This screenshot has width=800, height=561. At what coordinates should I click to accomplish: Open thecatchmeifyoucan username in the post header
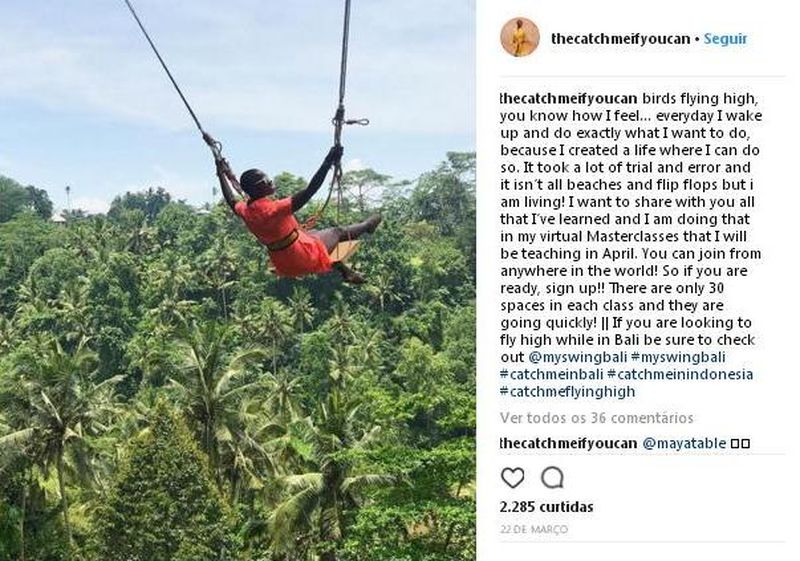click(x=620, y=39)
